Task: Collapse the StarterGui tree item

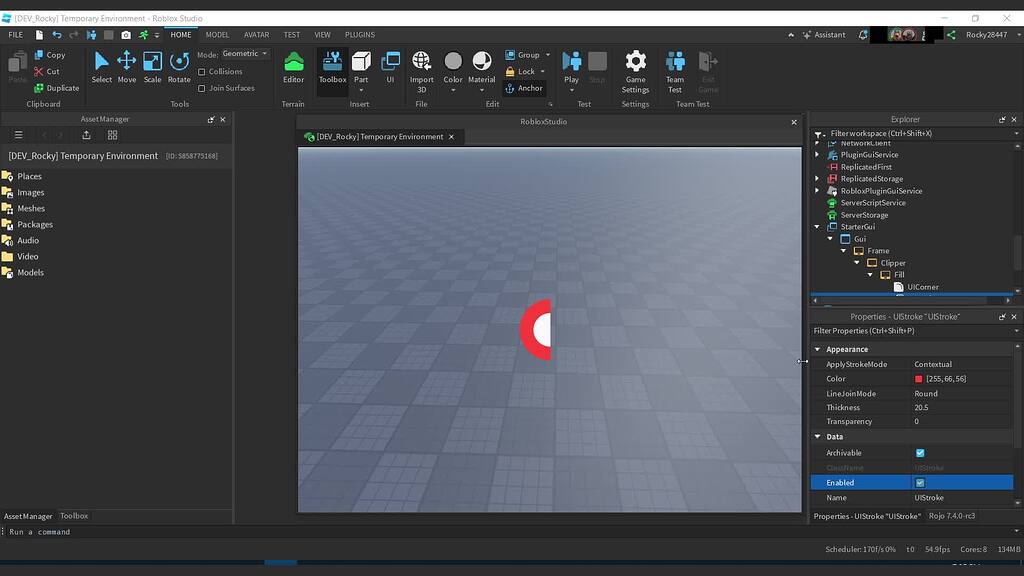Action: pyautogui.click(x=817, y=227)
